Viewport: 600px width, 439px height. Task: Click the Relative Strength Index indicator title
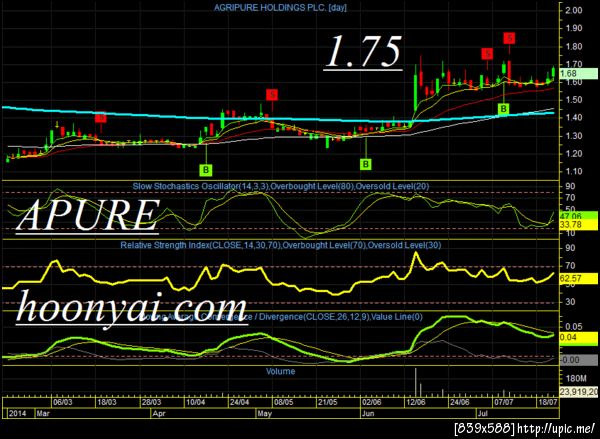tap(281, 245)
